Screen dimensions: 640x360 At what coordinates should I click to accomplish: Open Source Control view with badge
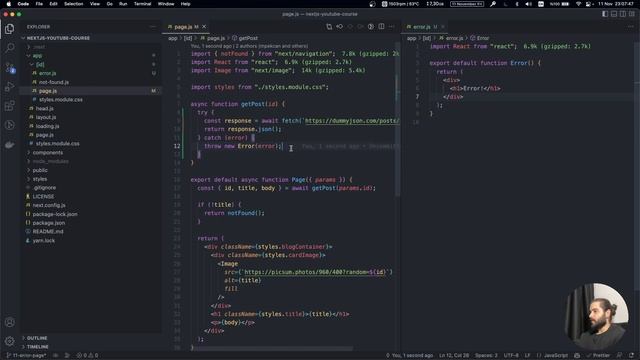9,67
